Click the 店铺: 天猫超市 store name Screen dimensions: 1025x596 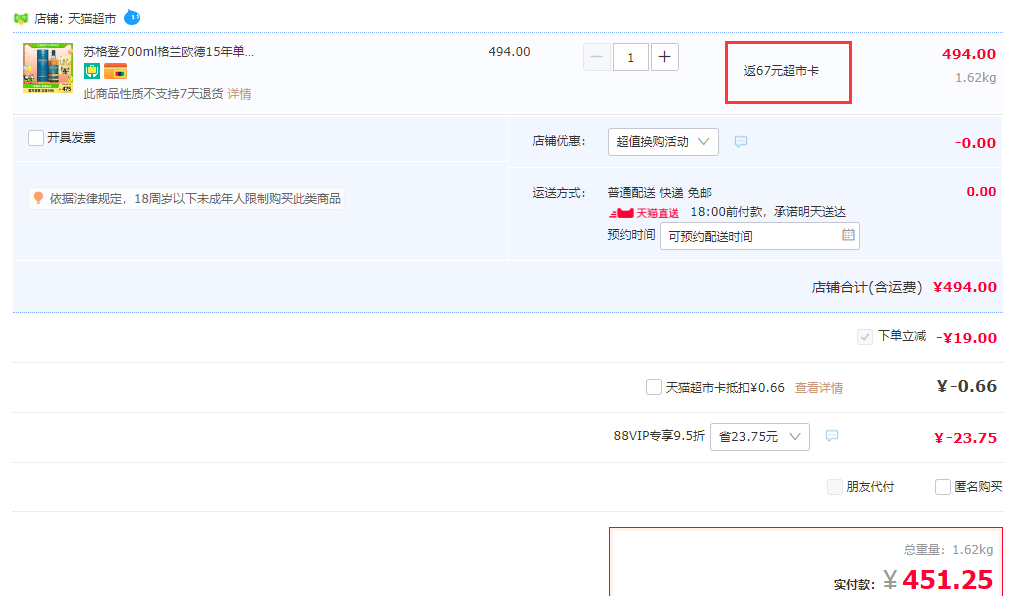pyautogui.click(x=75, y=18)
